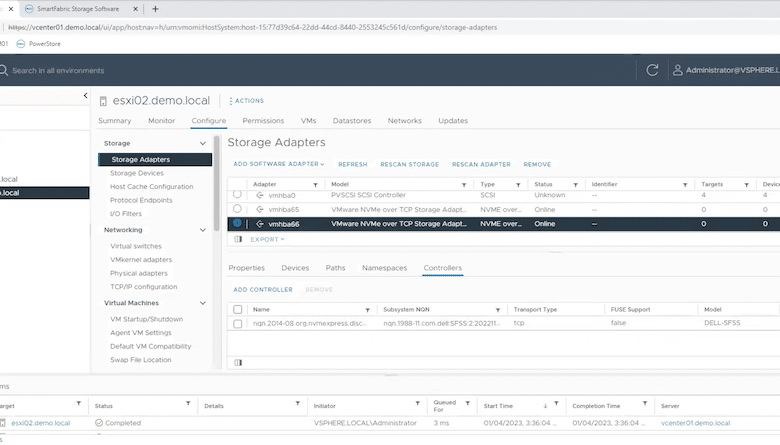Open adapters table column chooser icon
Screen dimensions: 780x445
coord(238,239)
